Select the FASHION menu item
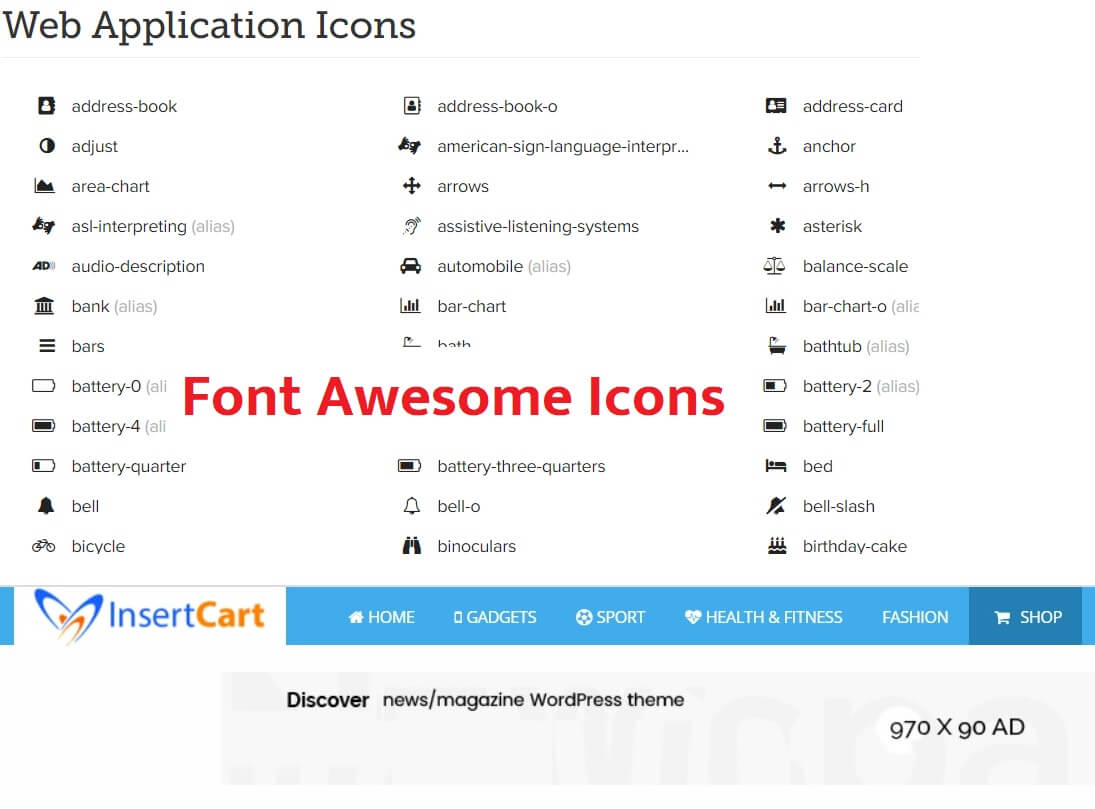1095x809 pixels. click(915, 617)
